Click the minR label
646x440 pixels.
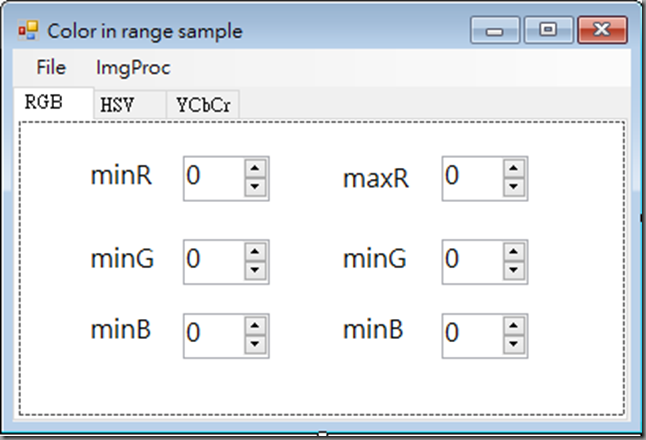121,176
